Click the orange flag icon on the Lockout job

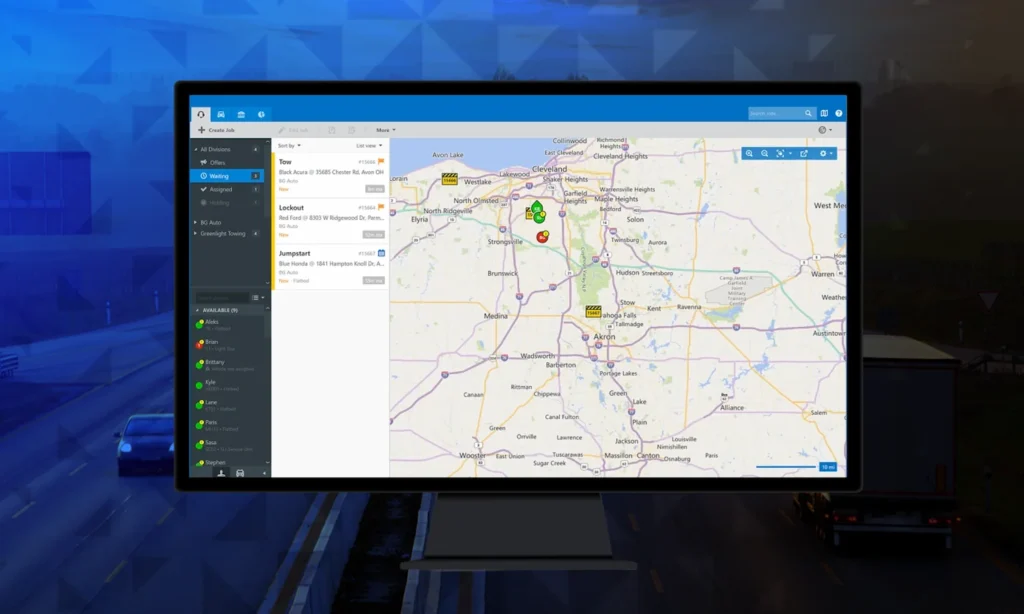pyautogui.click(x=381, y=208)
